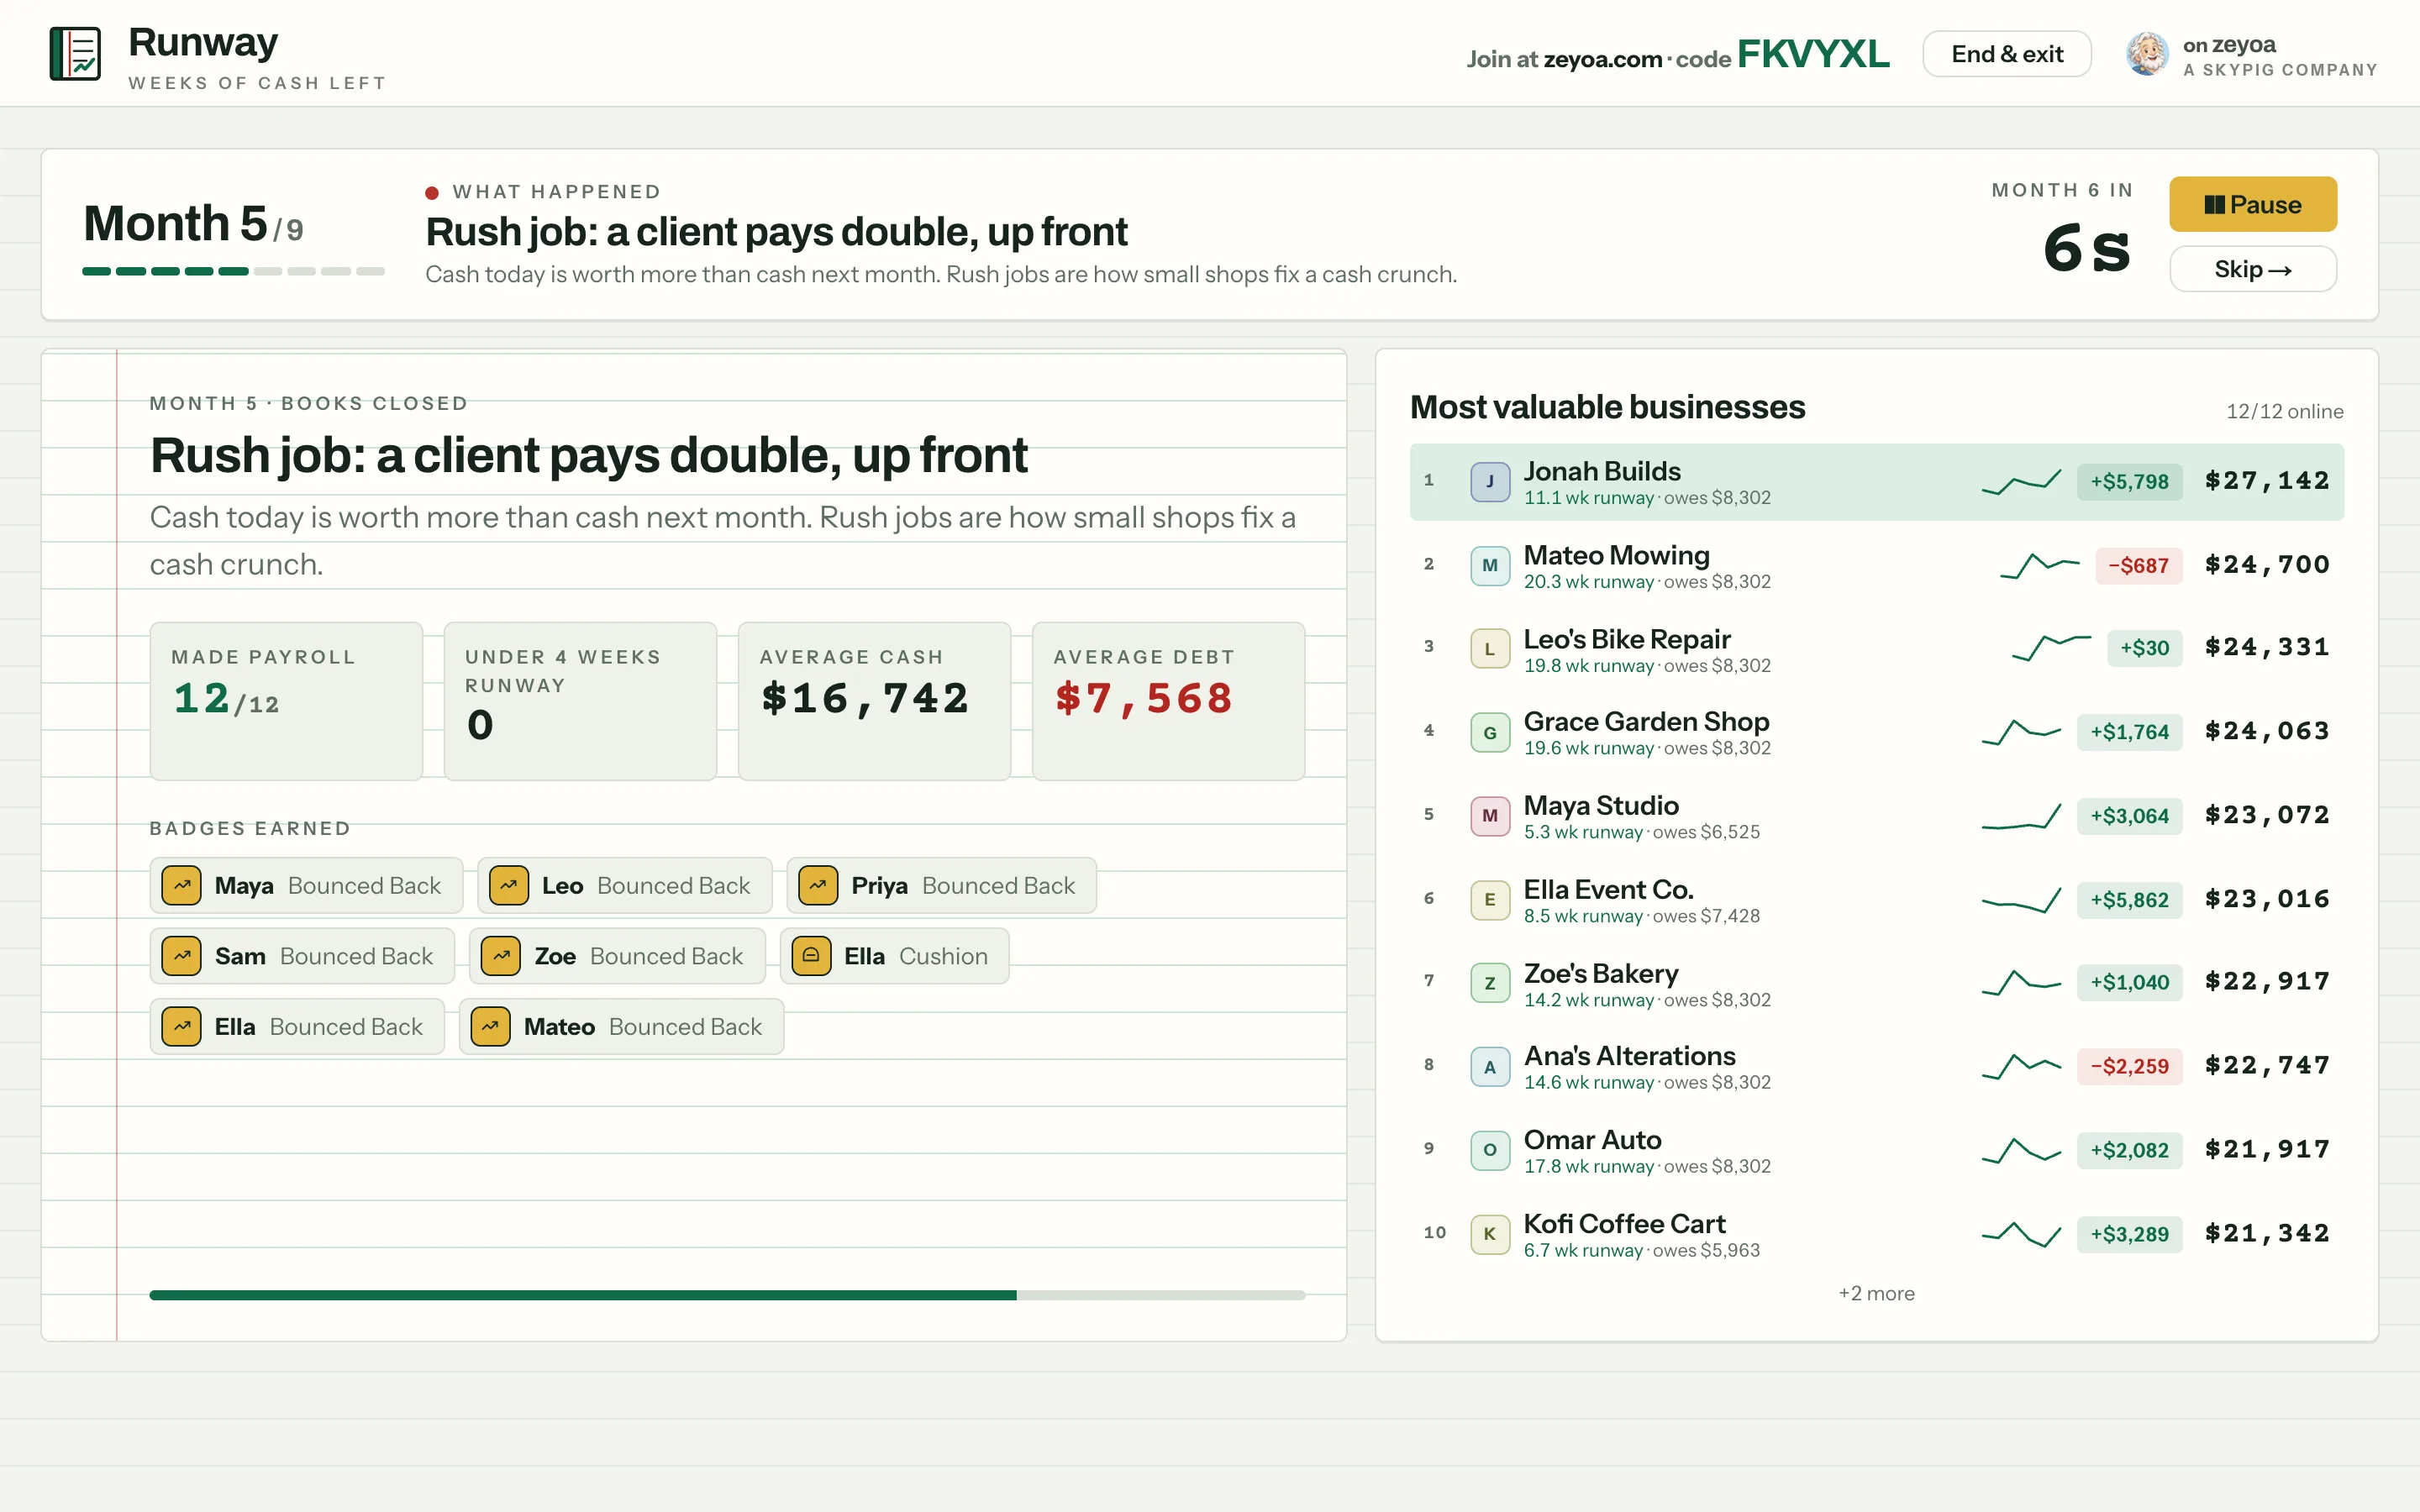
Task: Click the join code FKVYXL
Action: (x=1813, y=54)
